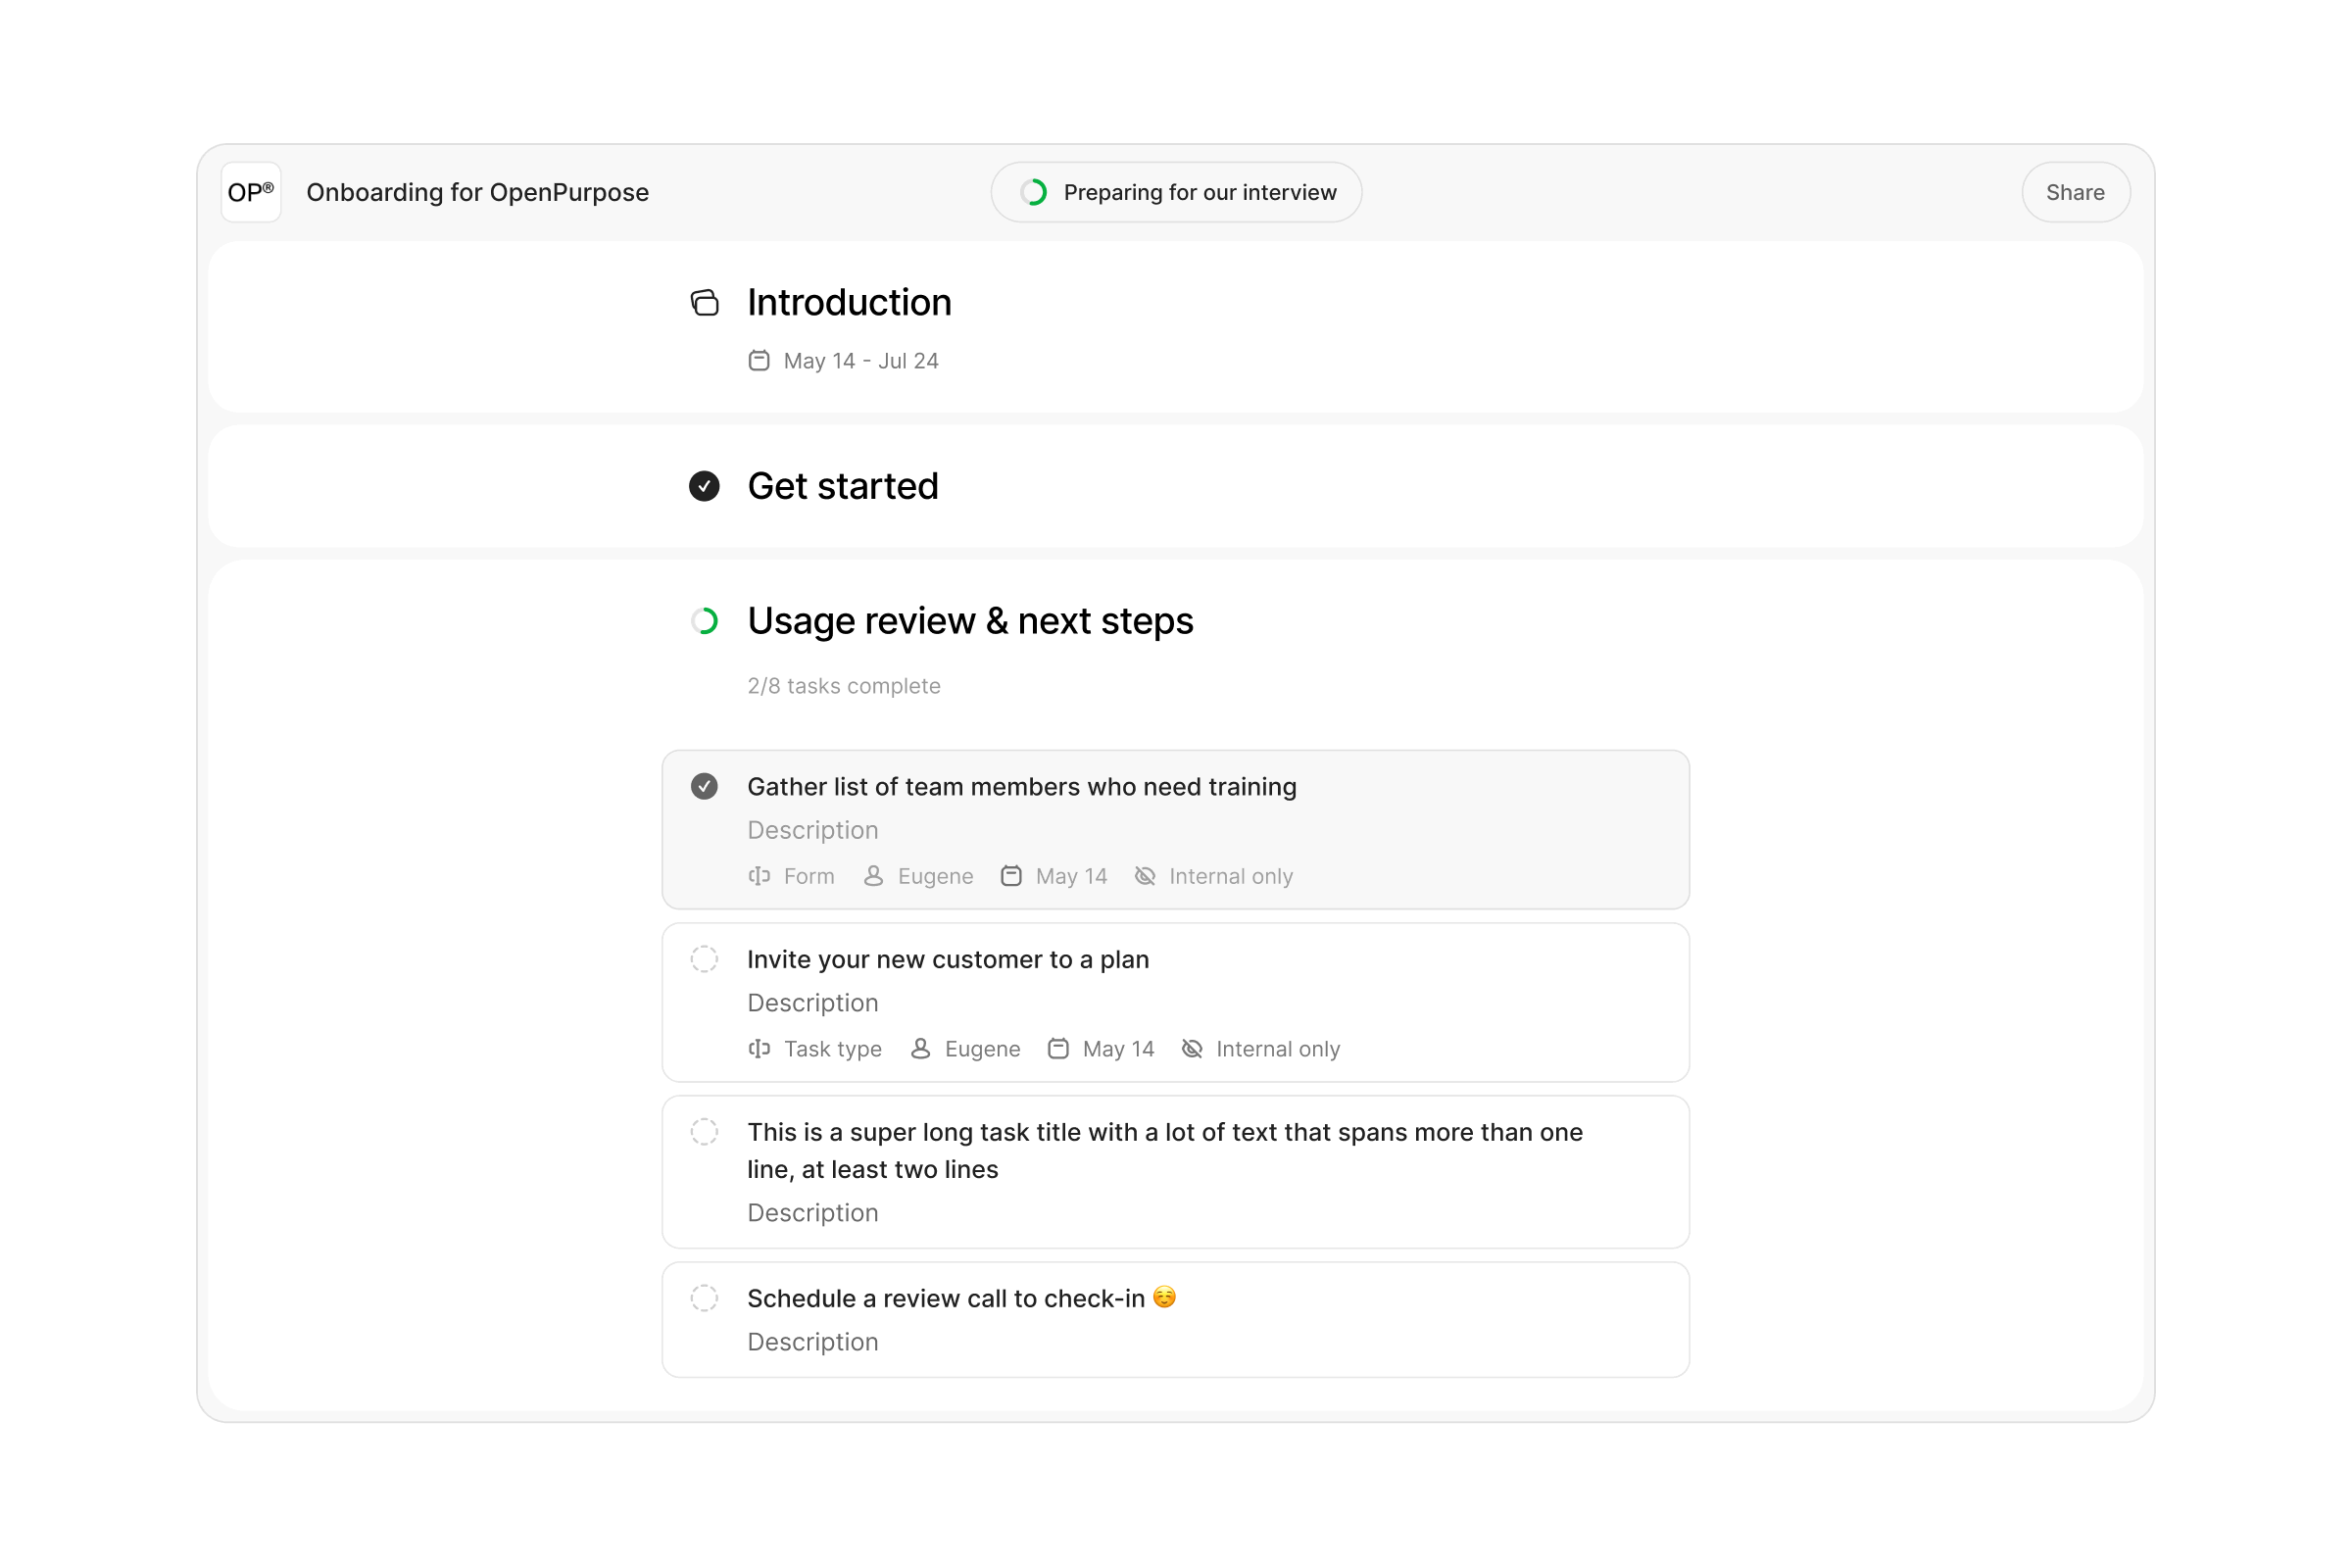2352x1568 pixels.
Task: Click Task type icon in Invite customer task
Action: coord(759,1049)
